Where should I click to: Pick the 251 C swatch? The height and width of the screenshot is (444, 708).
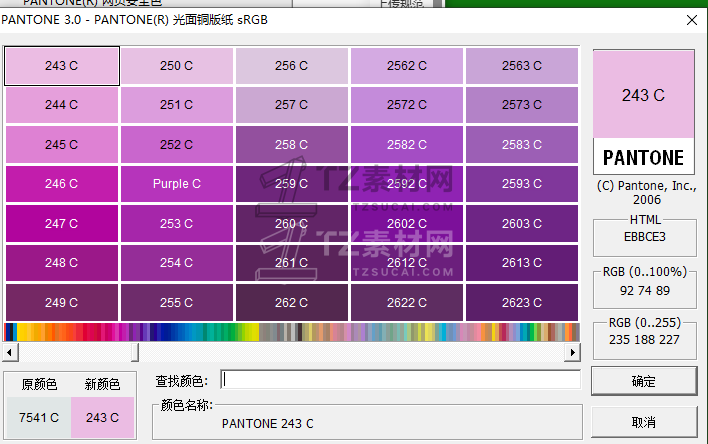coord(177,105)
